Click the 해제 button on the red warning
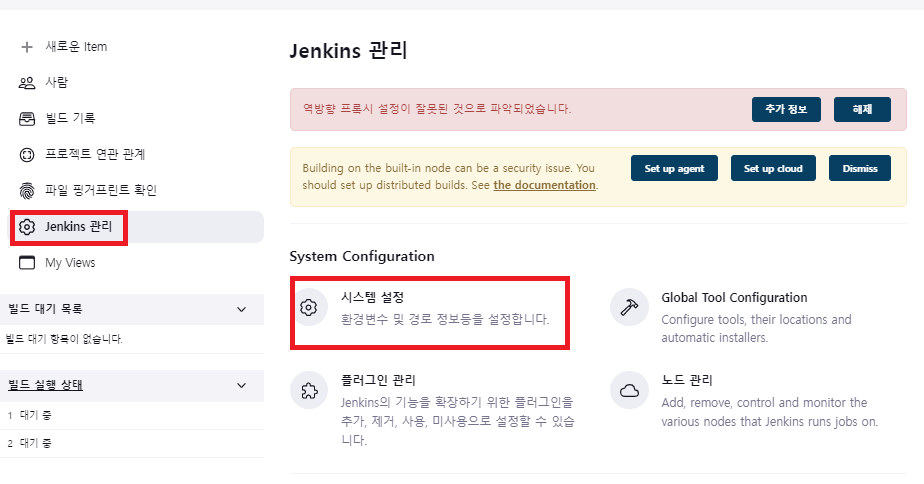 pos(862,109)
